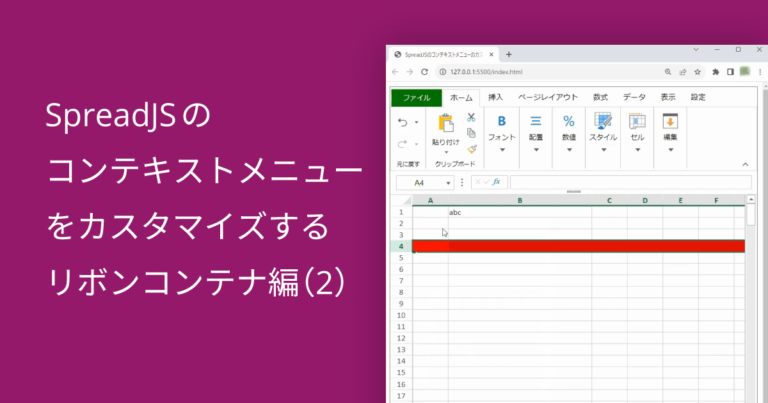Open the browser extensions puzzle icon

(x=716, y=72)
